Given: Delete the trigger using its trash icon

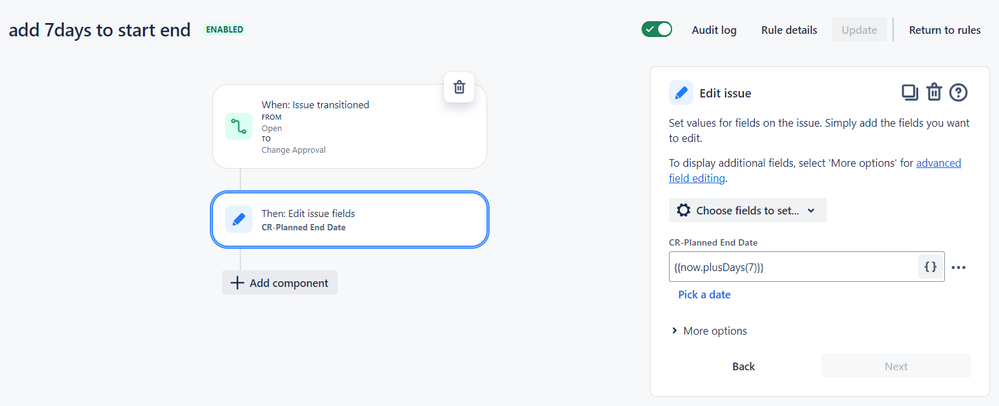Looking at the screenshot, I should (x=459, y=87).
